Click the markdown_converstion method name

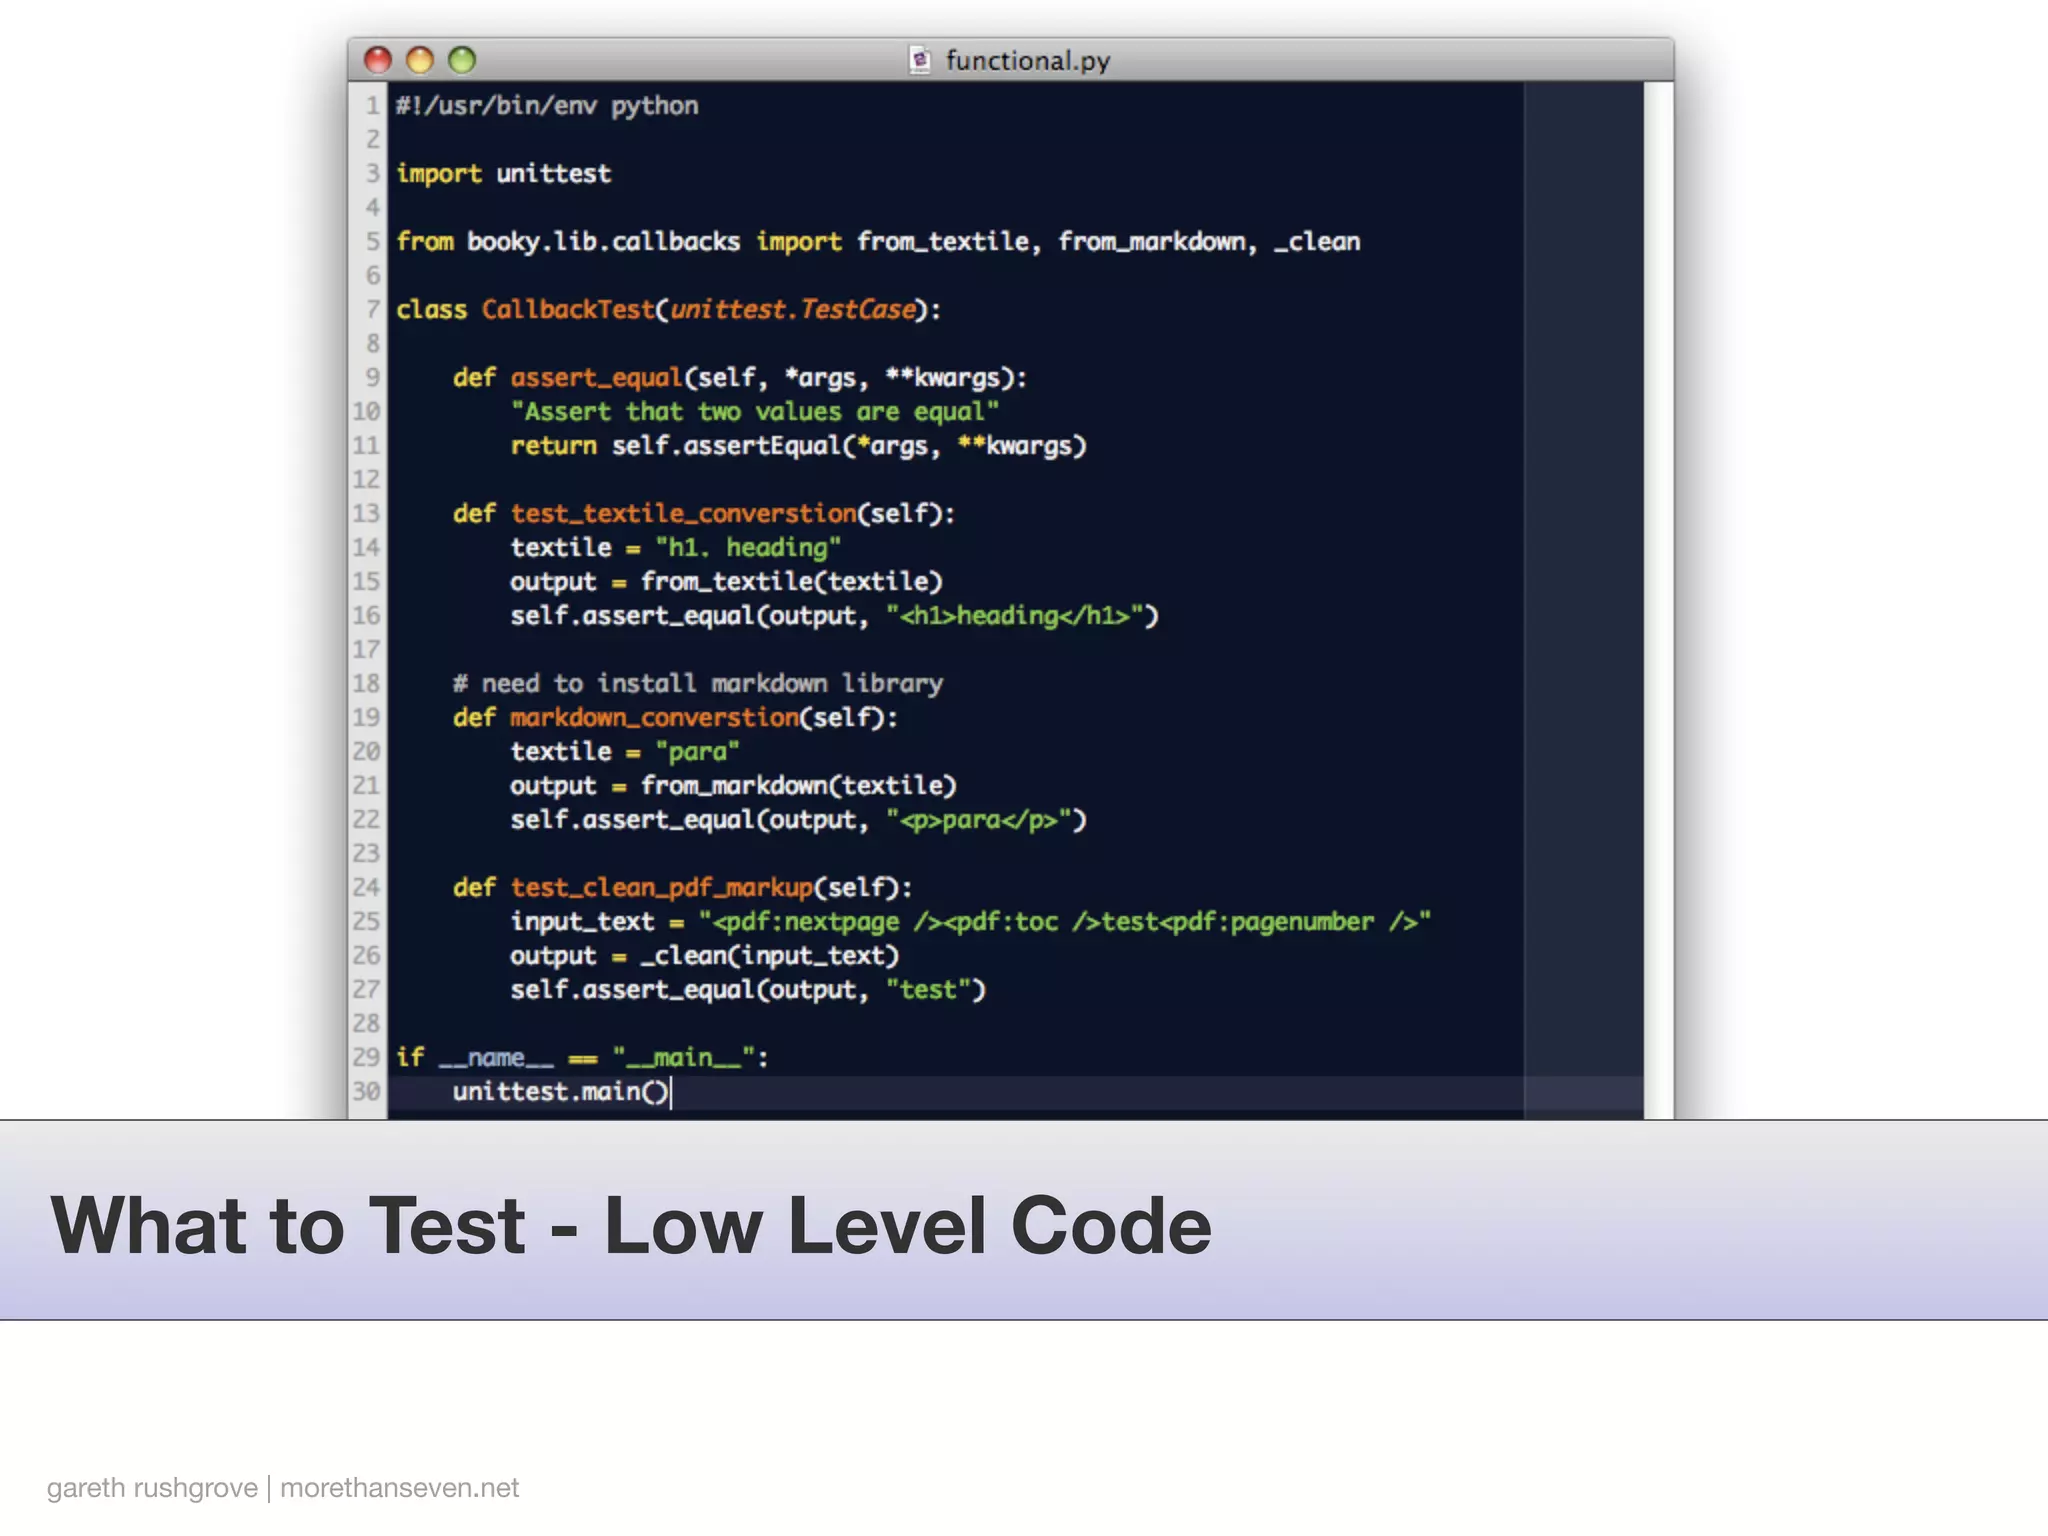(x=654, y=717)
